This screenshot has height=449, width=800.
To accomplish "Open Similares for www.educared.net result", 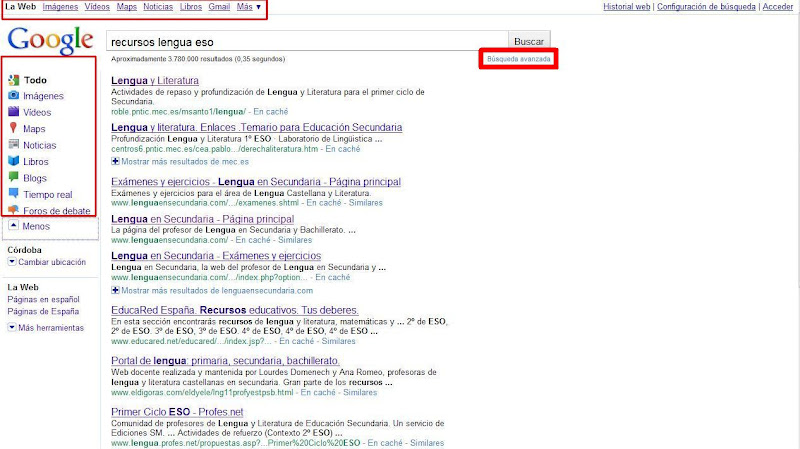I will [339, 341].
